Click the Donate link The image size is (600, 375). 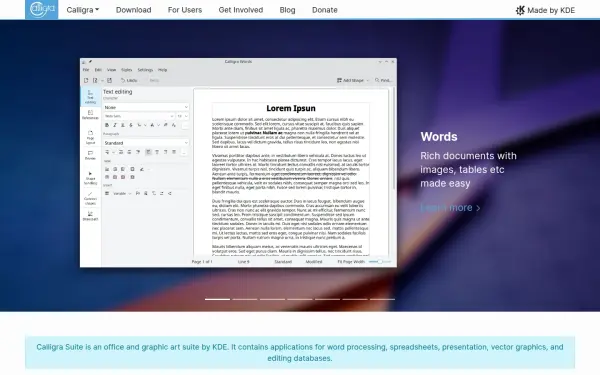coord(324,10)
